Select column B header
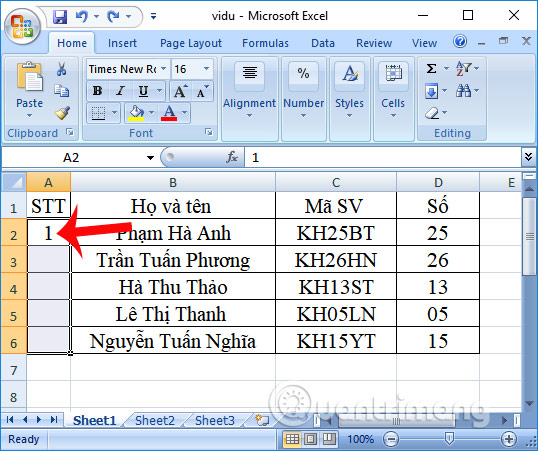Viewport: 538px width, 451px height. coord(173,182)
